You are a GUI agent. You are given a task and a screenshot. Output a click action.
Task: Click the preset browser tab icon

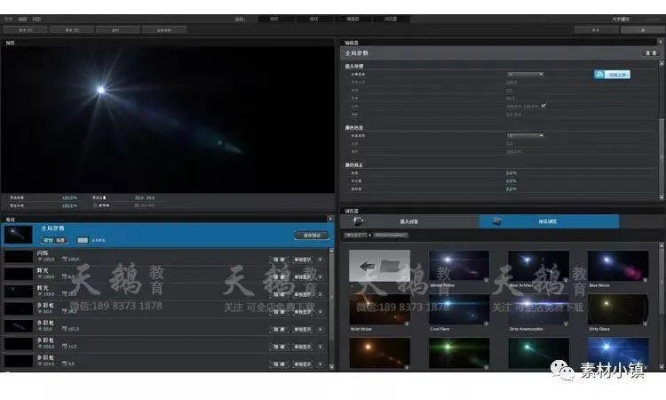tap(497, 221)
